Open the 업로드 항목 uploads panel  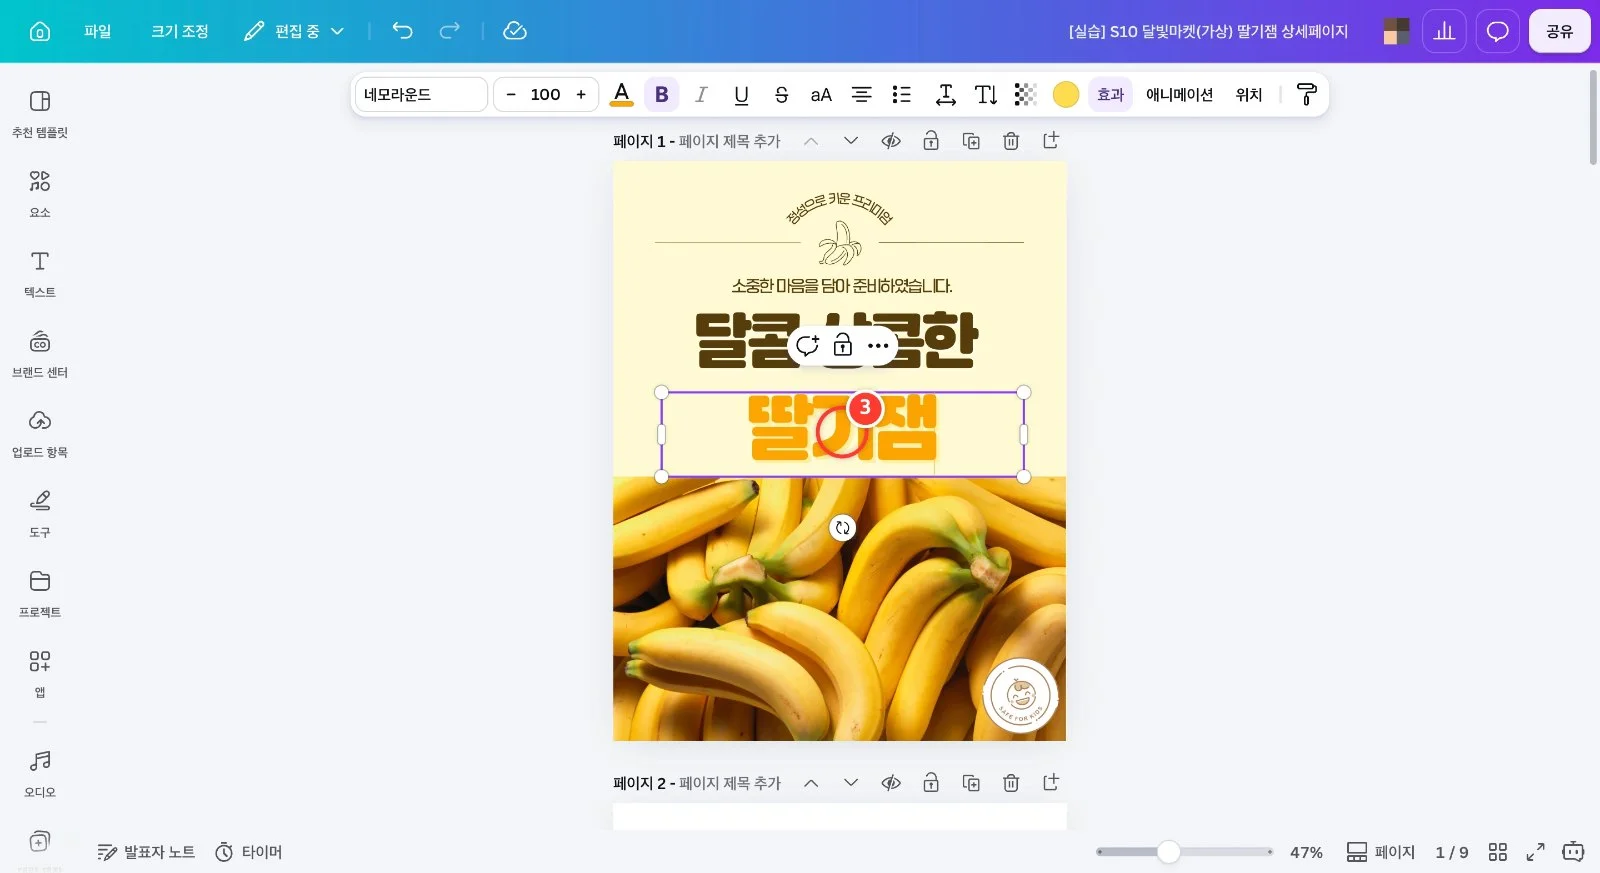[40, 433]
